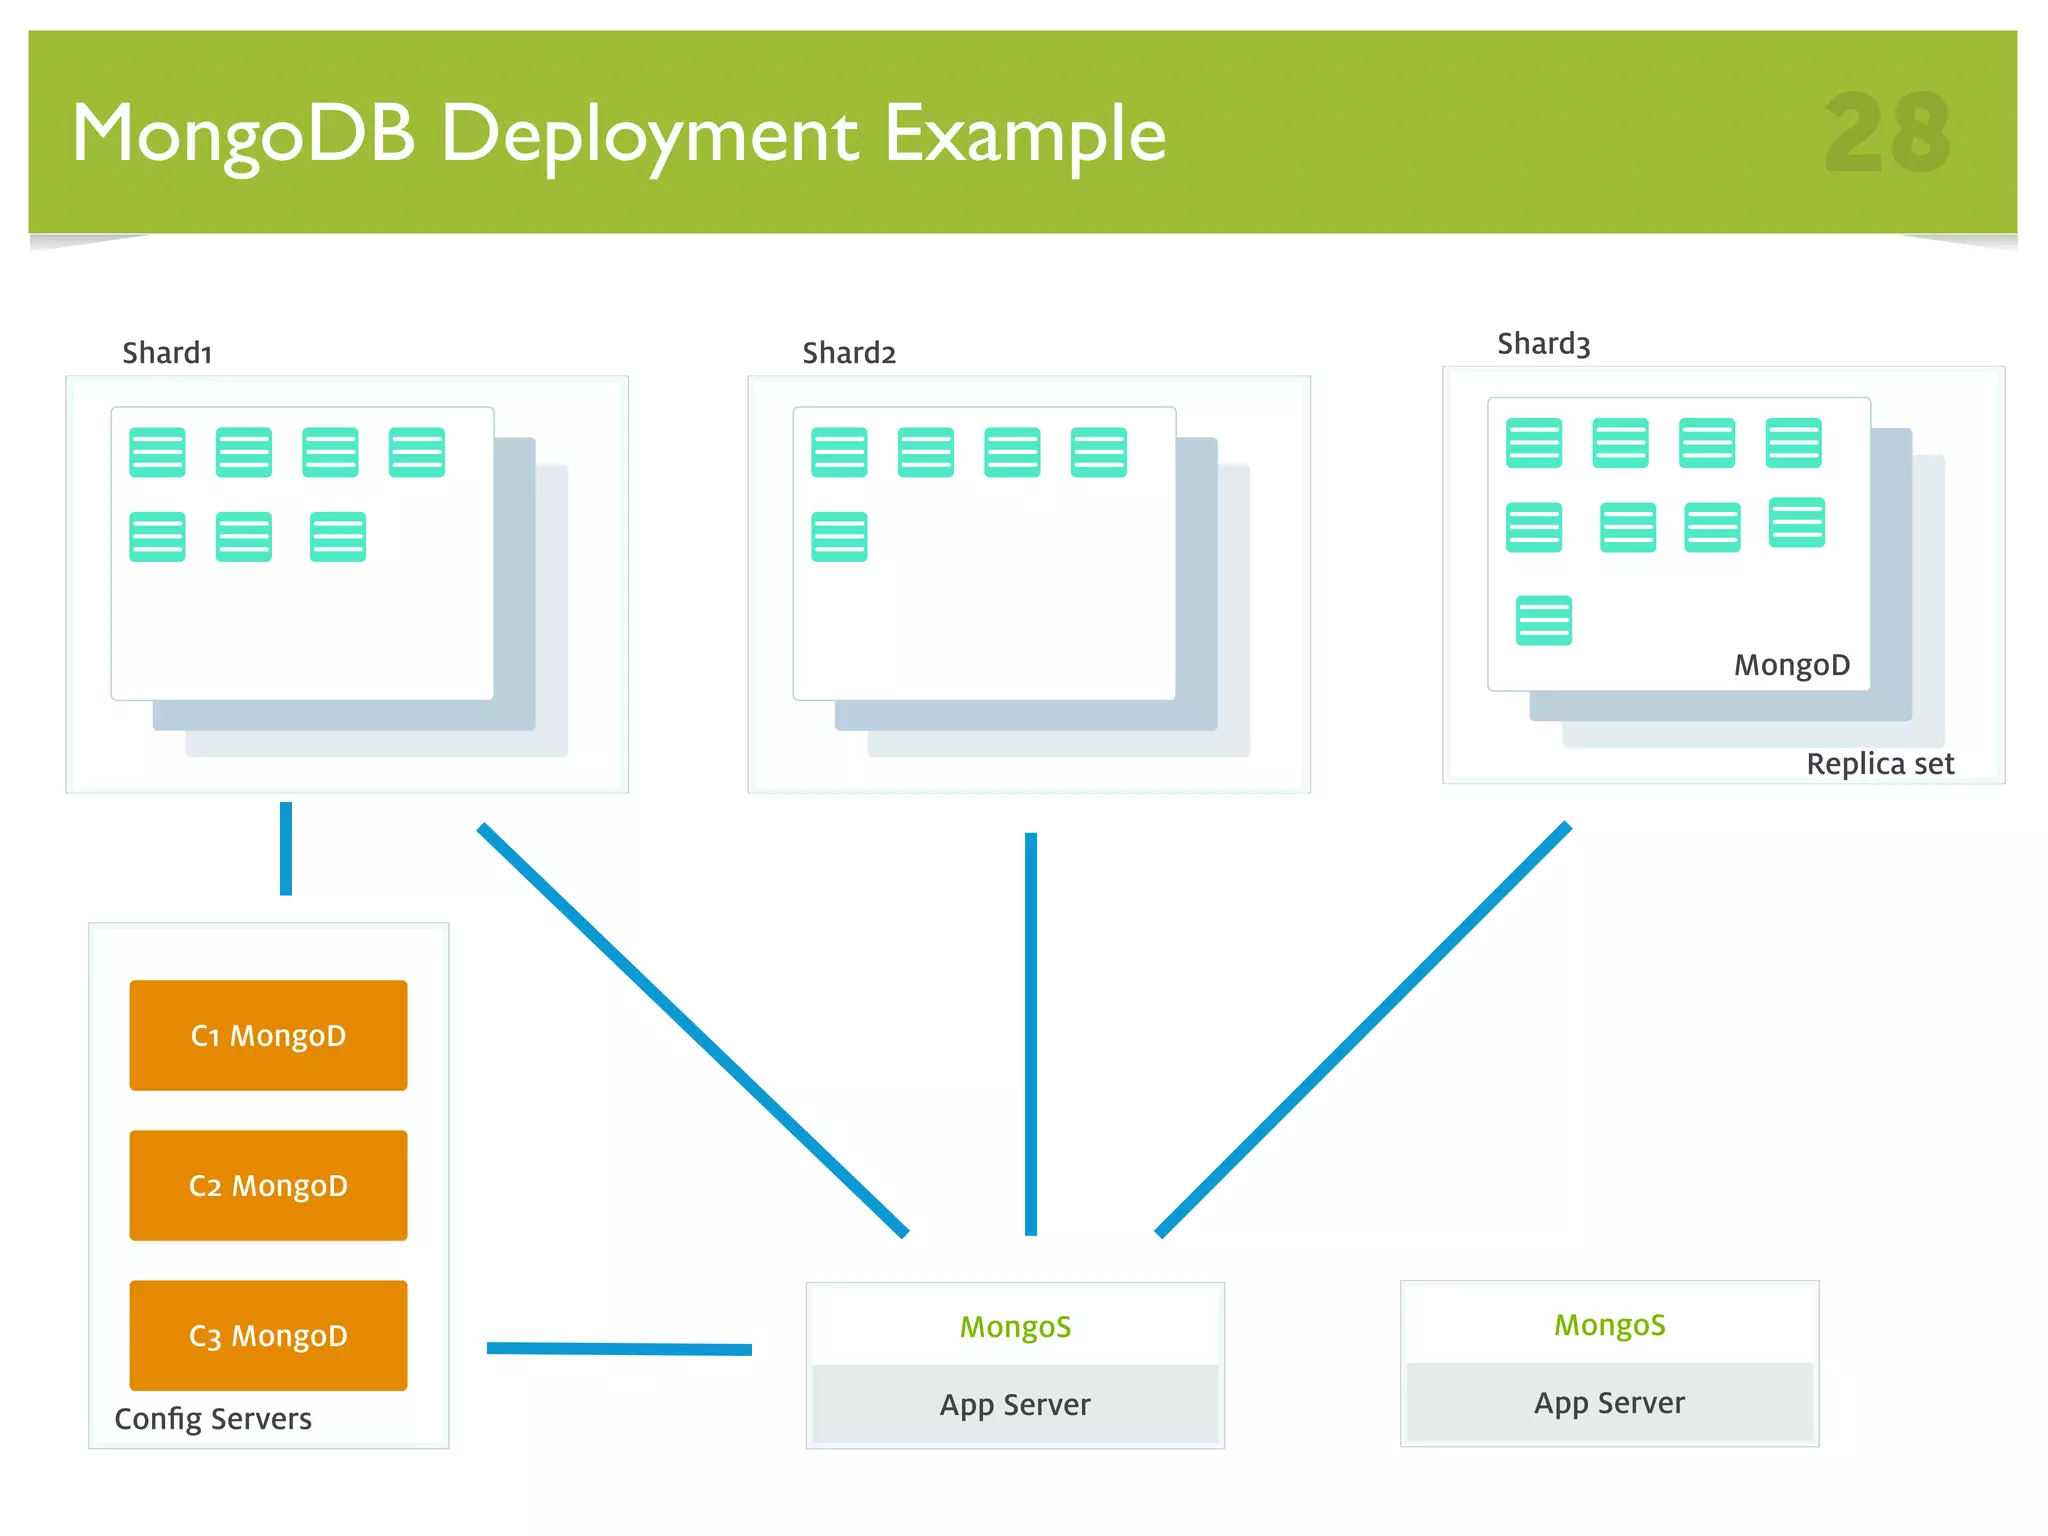Select the C2 MongoD config server box
Image resolution: width=2048 pixels, height=1536 pixels.
tap(268, 1185)
